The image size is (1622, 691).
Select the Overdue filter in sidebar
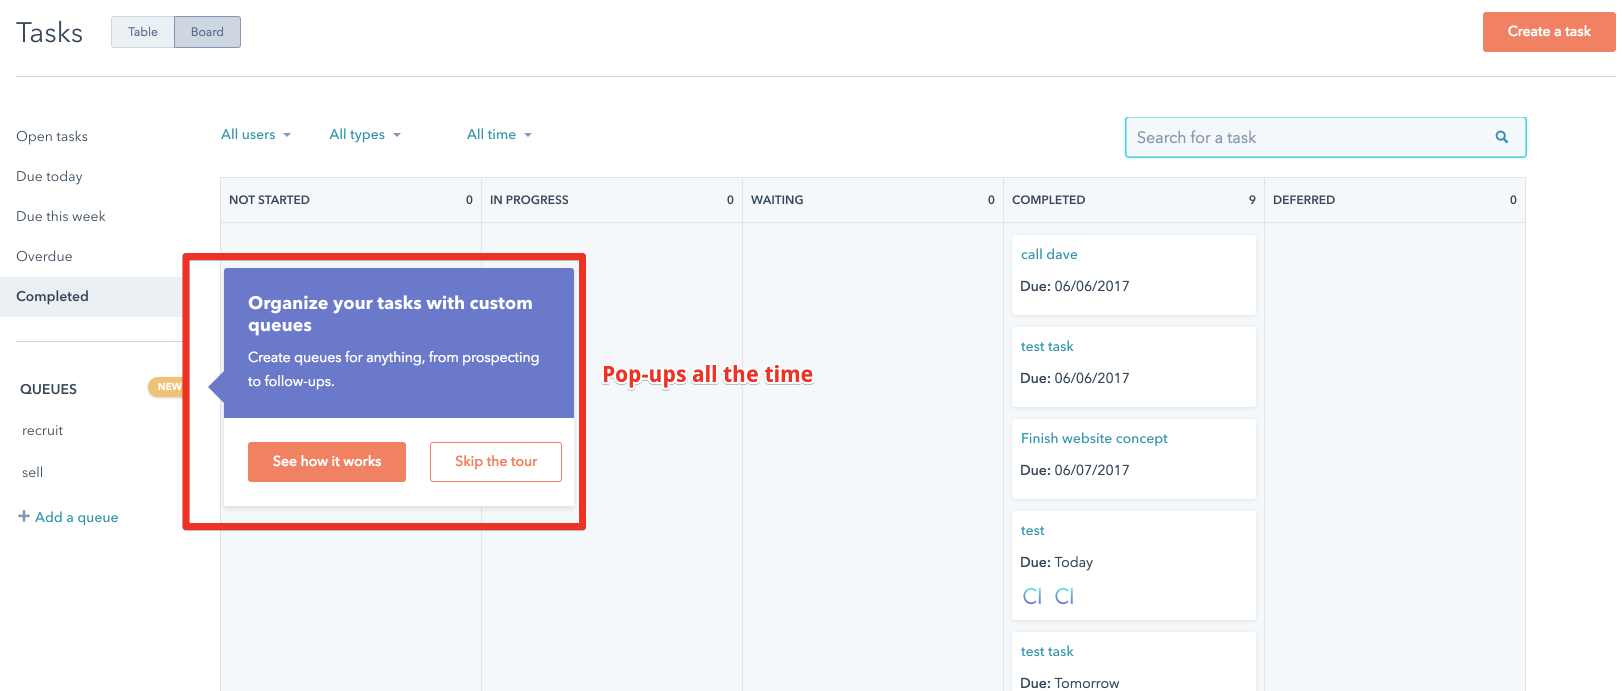44,256
